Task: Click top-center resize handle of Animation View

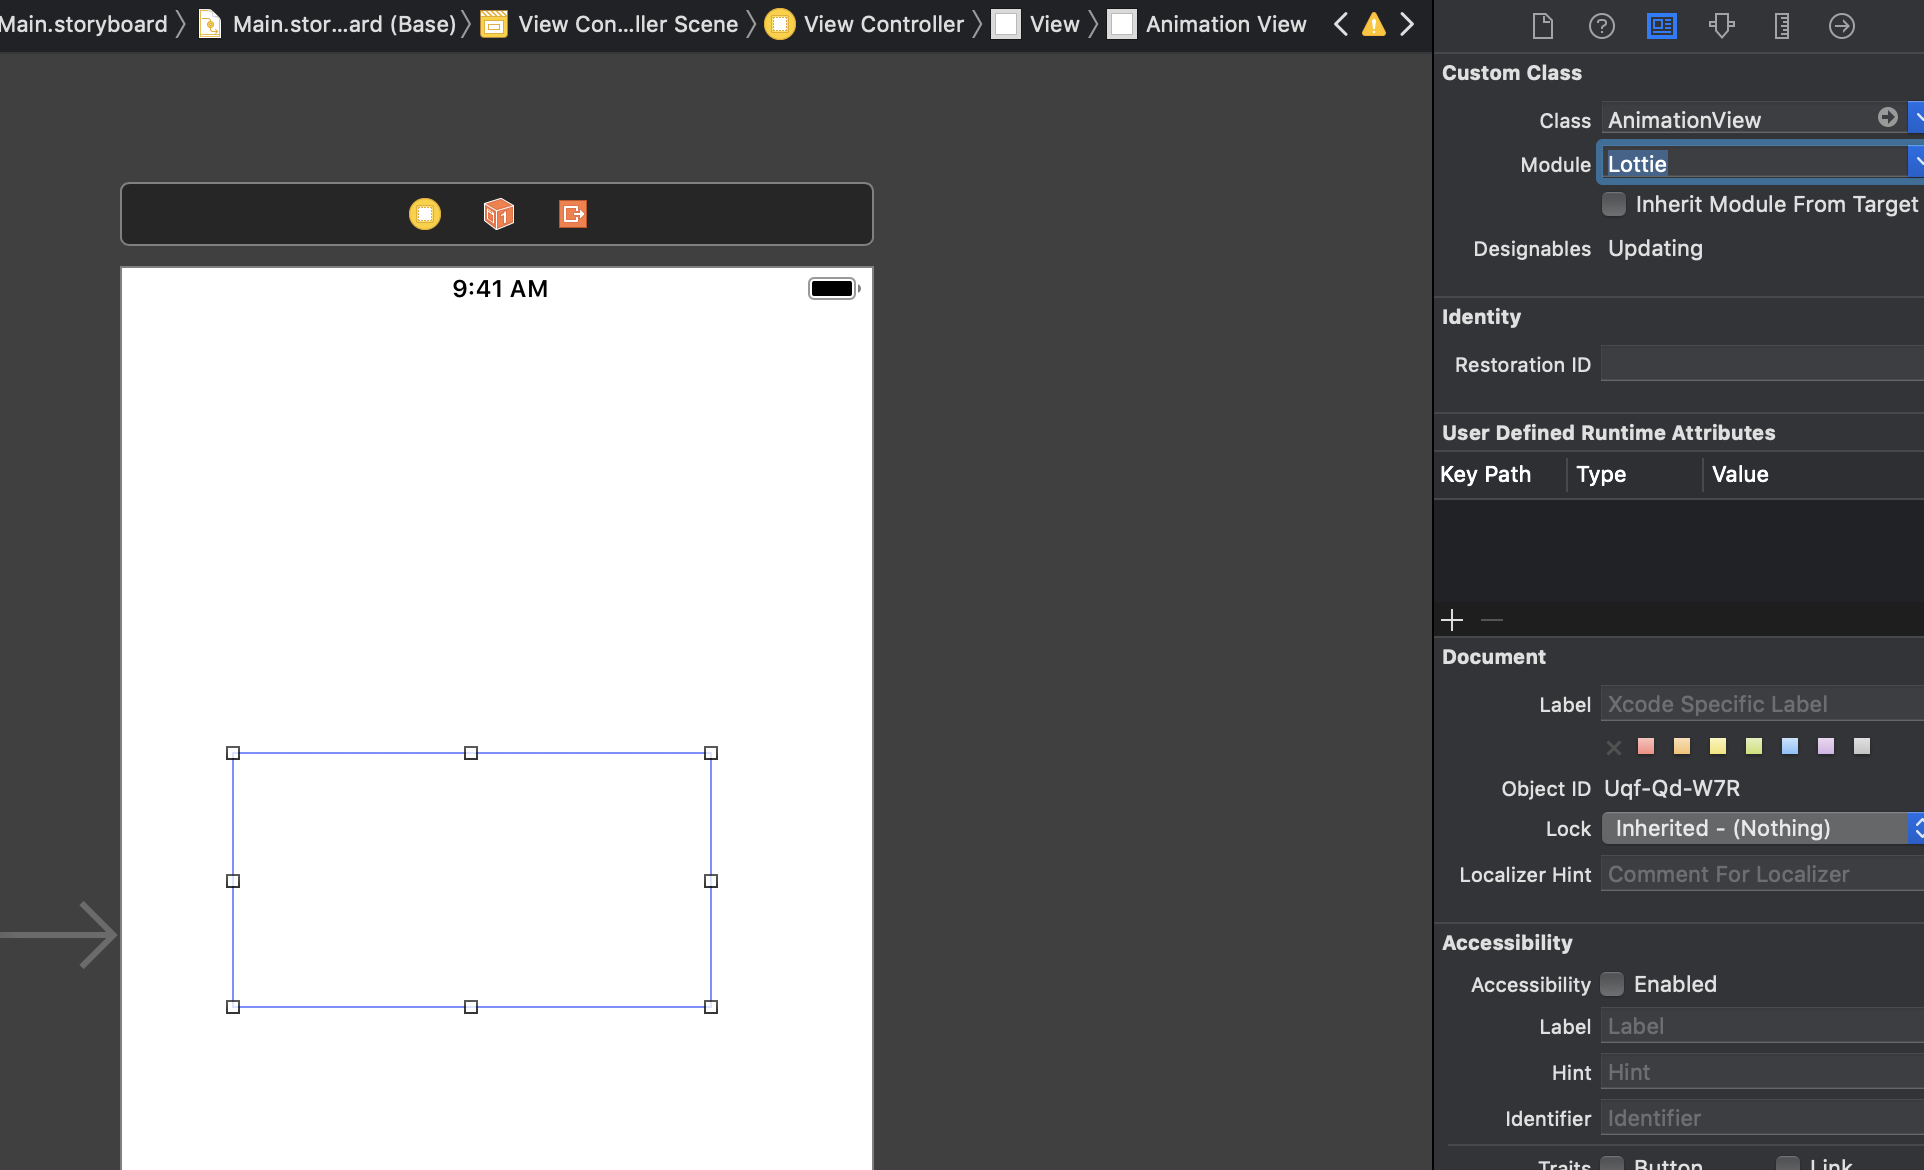Action: pos(471,753)
